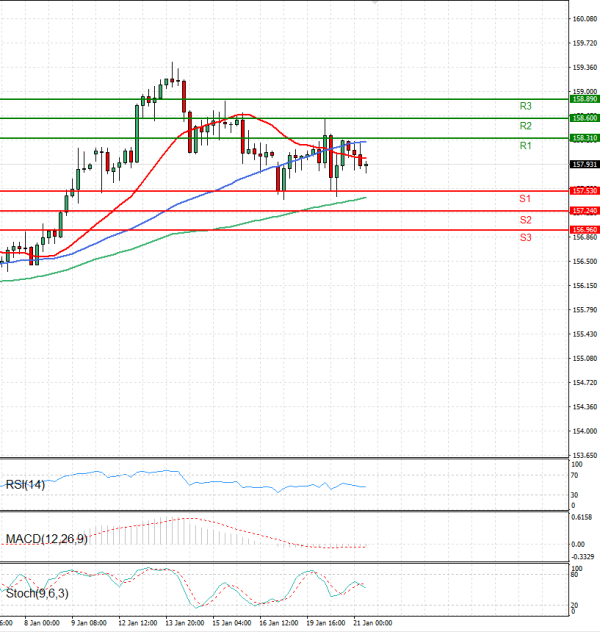The height and width of the screenshot is (632, 600).
Task: Click the 13 Jan 20:00 time axis label
Action: coord(184,621)
